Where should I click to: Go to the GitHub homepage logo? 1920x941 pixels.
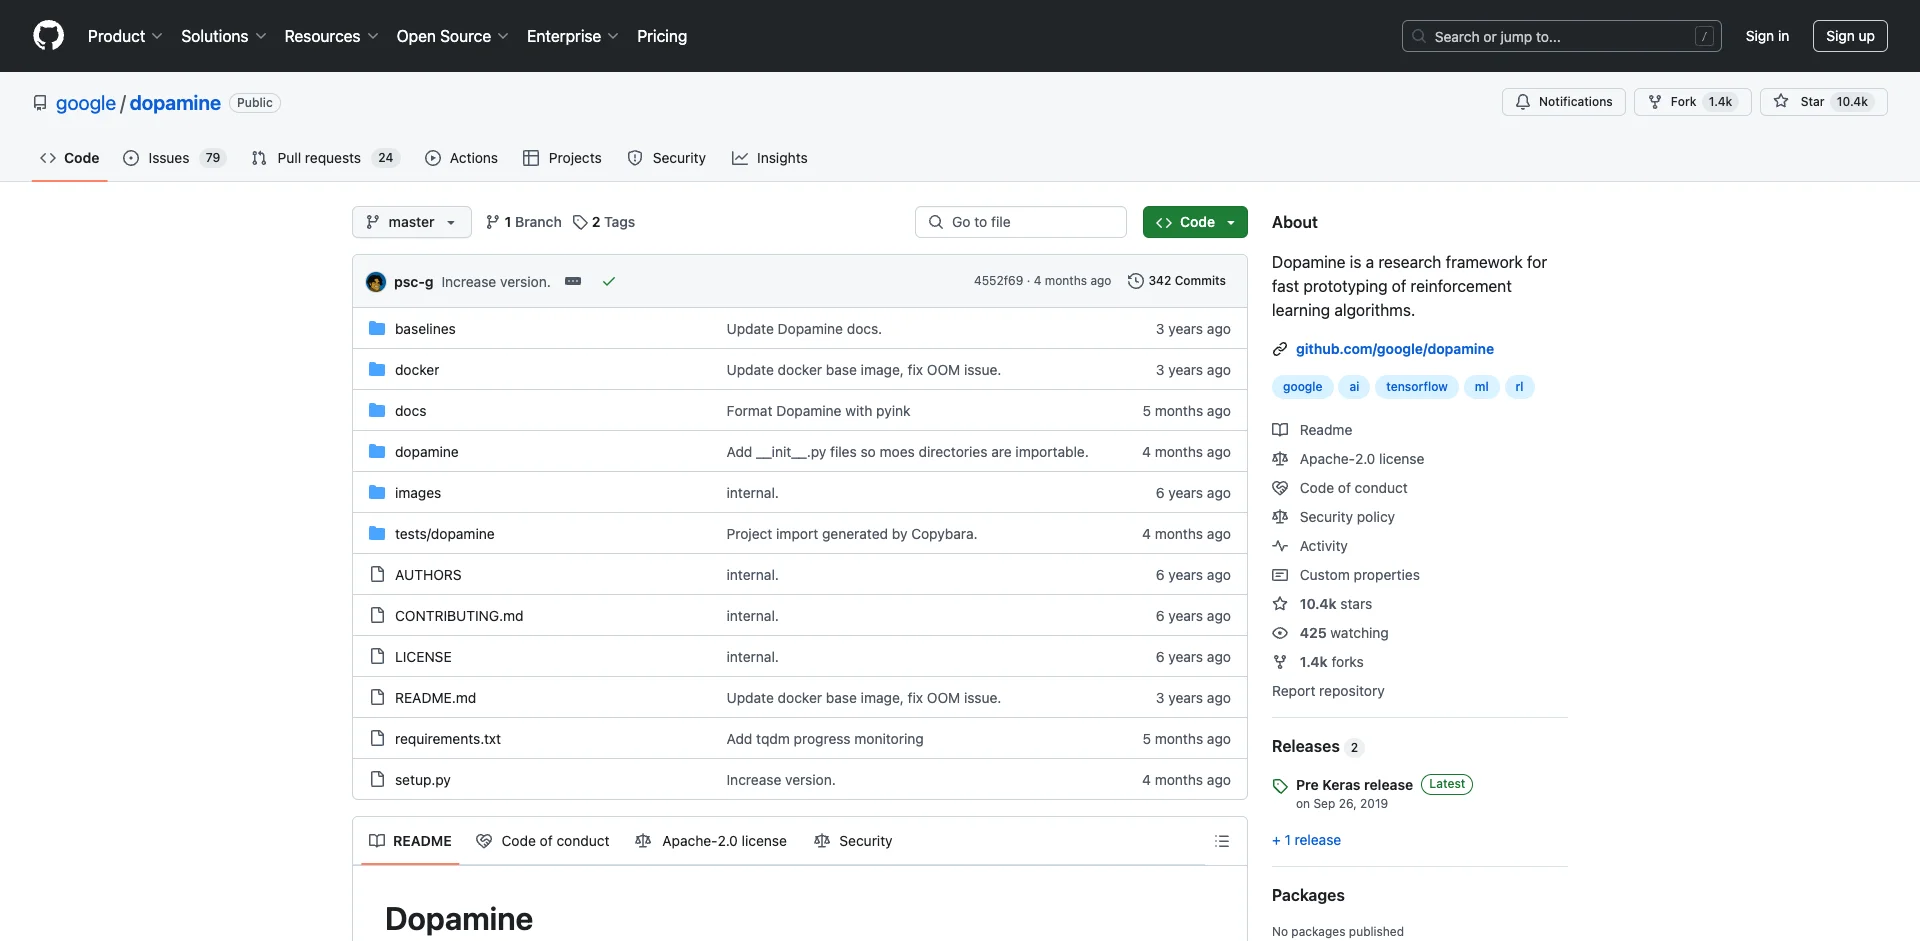48,36
